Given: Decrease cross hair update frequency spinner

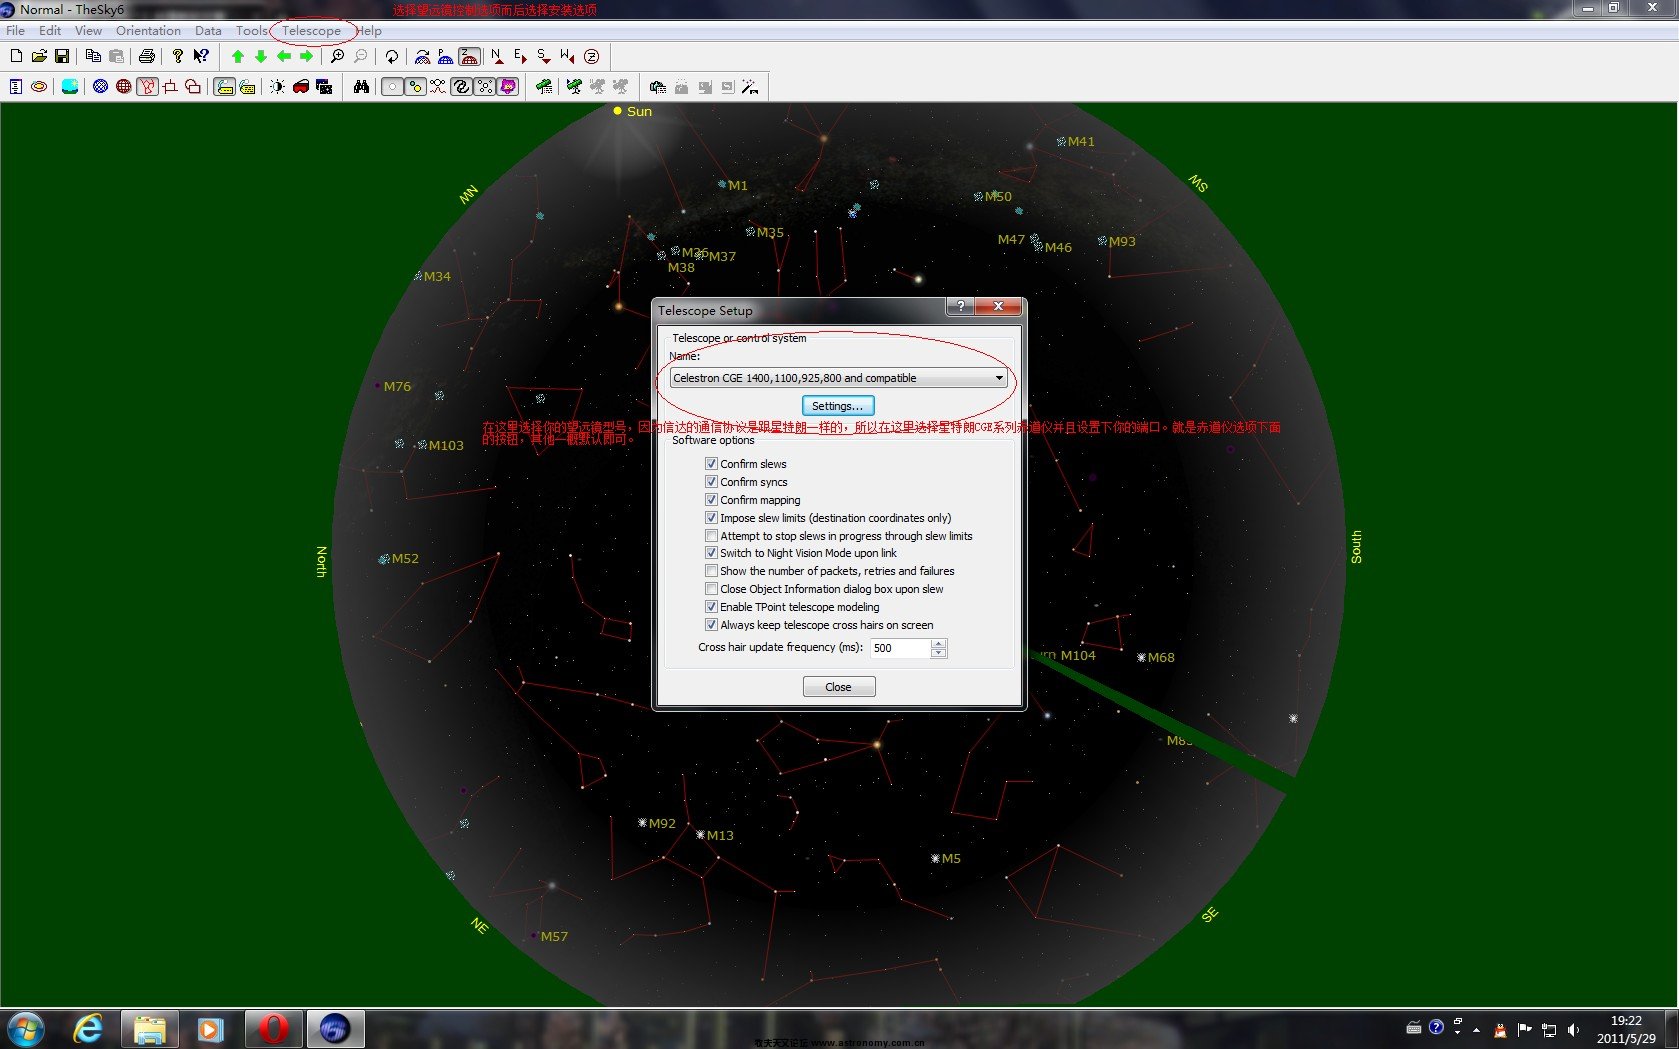Looking at the screenshot, I should pyautogui.click(x=938, y=653).
